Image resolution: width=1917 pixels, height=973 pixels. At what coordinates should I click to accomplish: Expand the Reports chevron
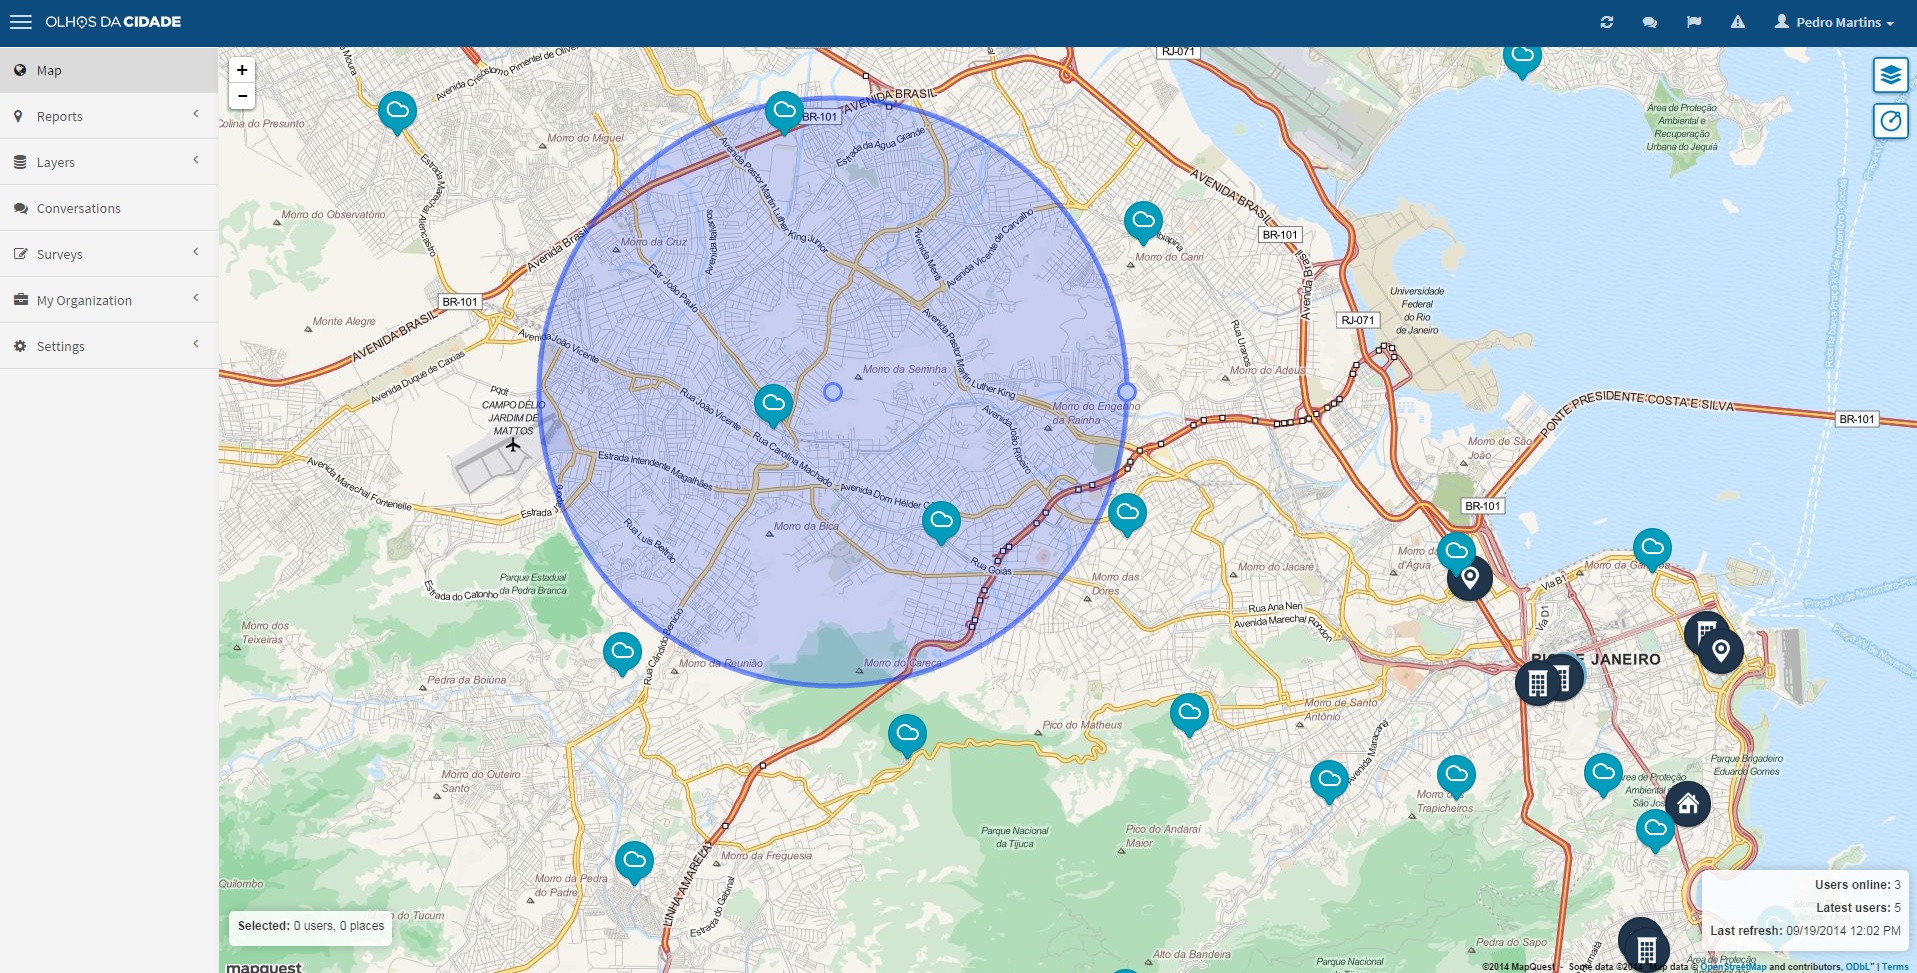196,114
